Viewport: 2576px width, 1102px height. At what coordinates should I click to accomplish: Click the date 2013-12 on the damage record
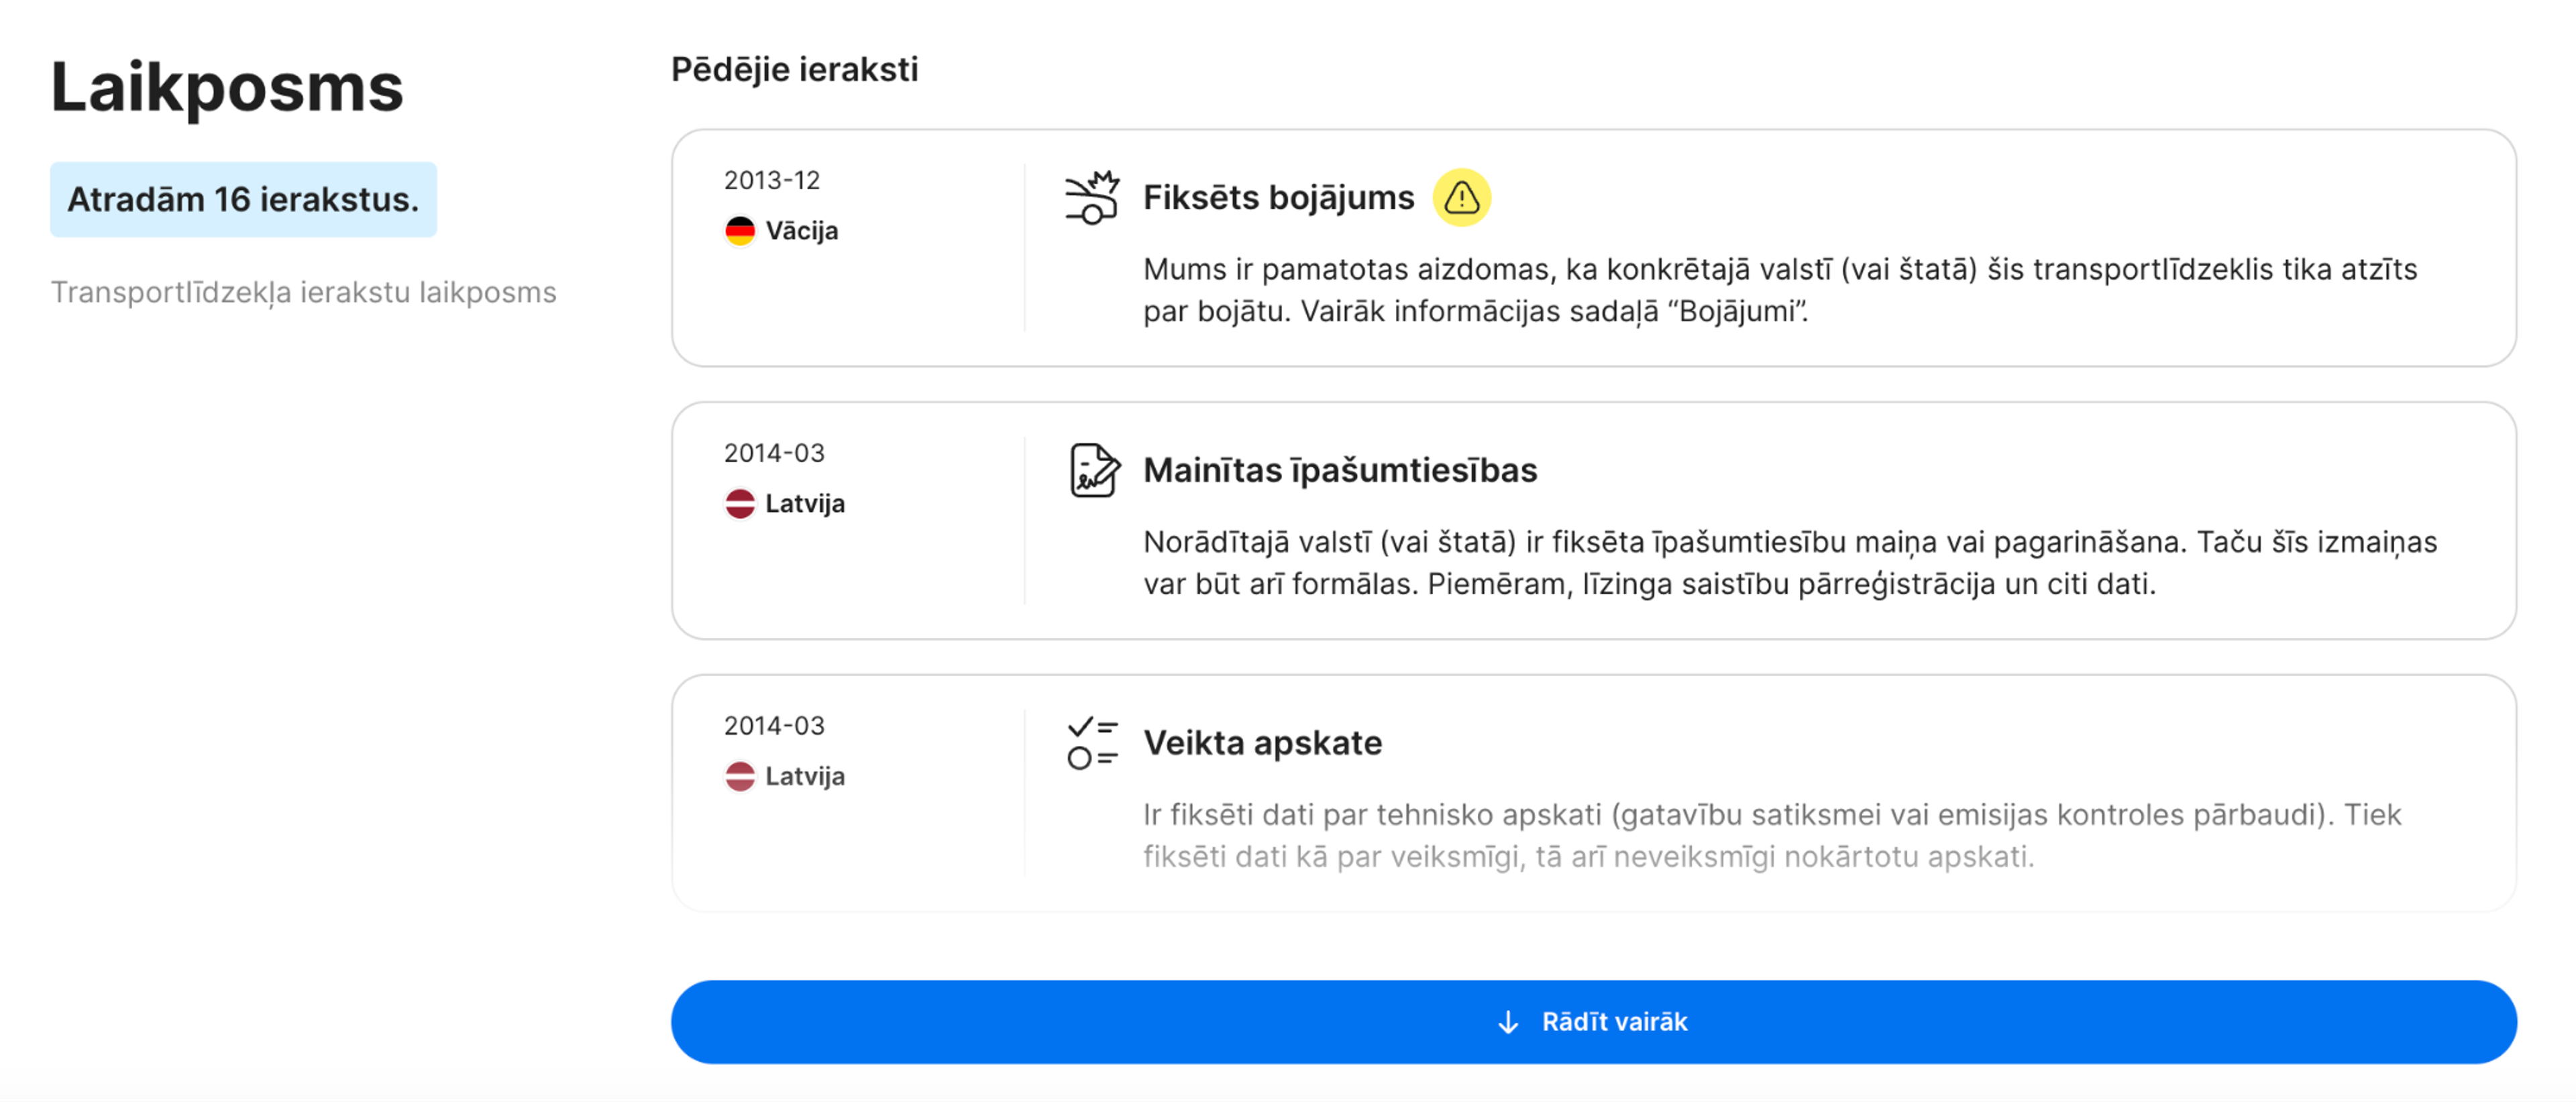tap(774, 180)
